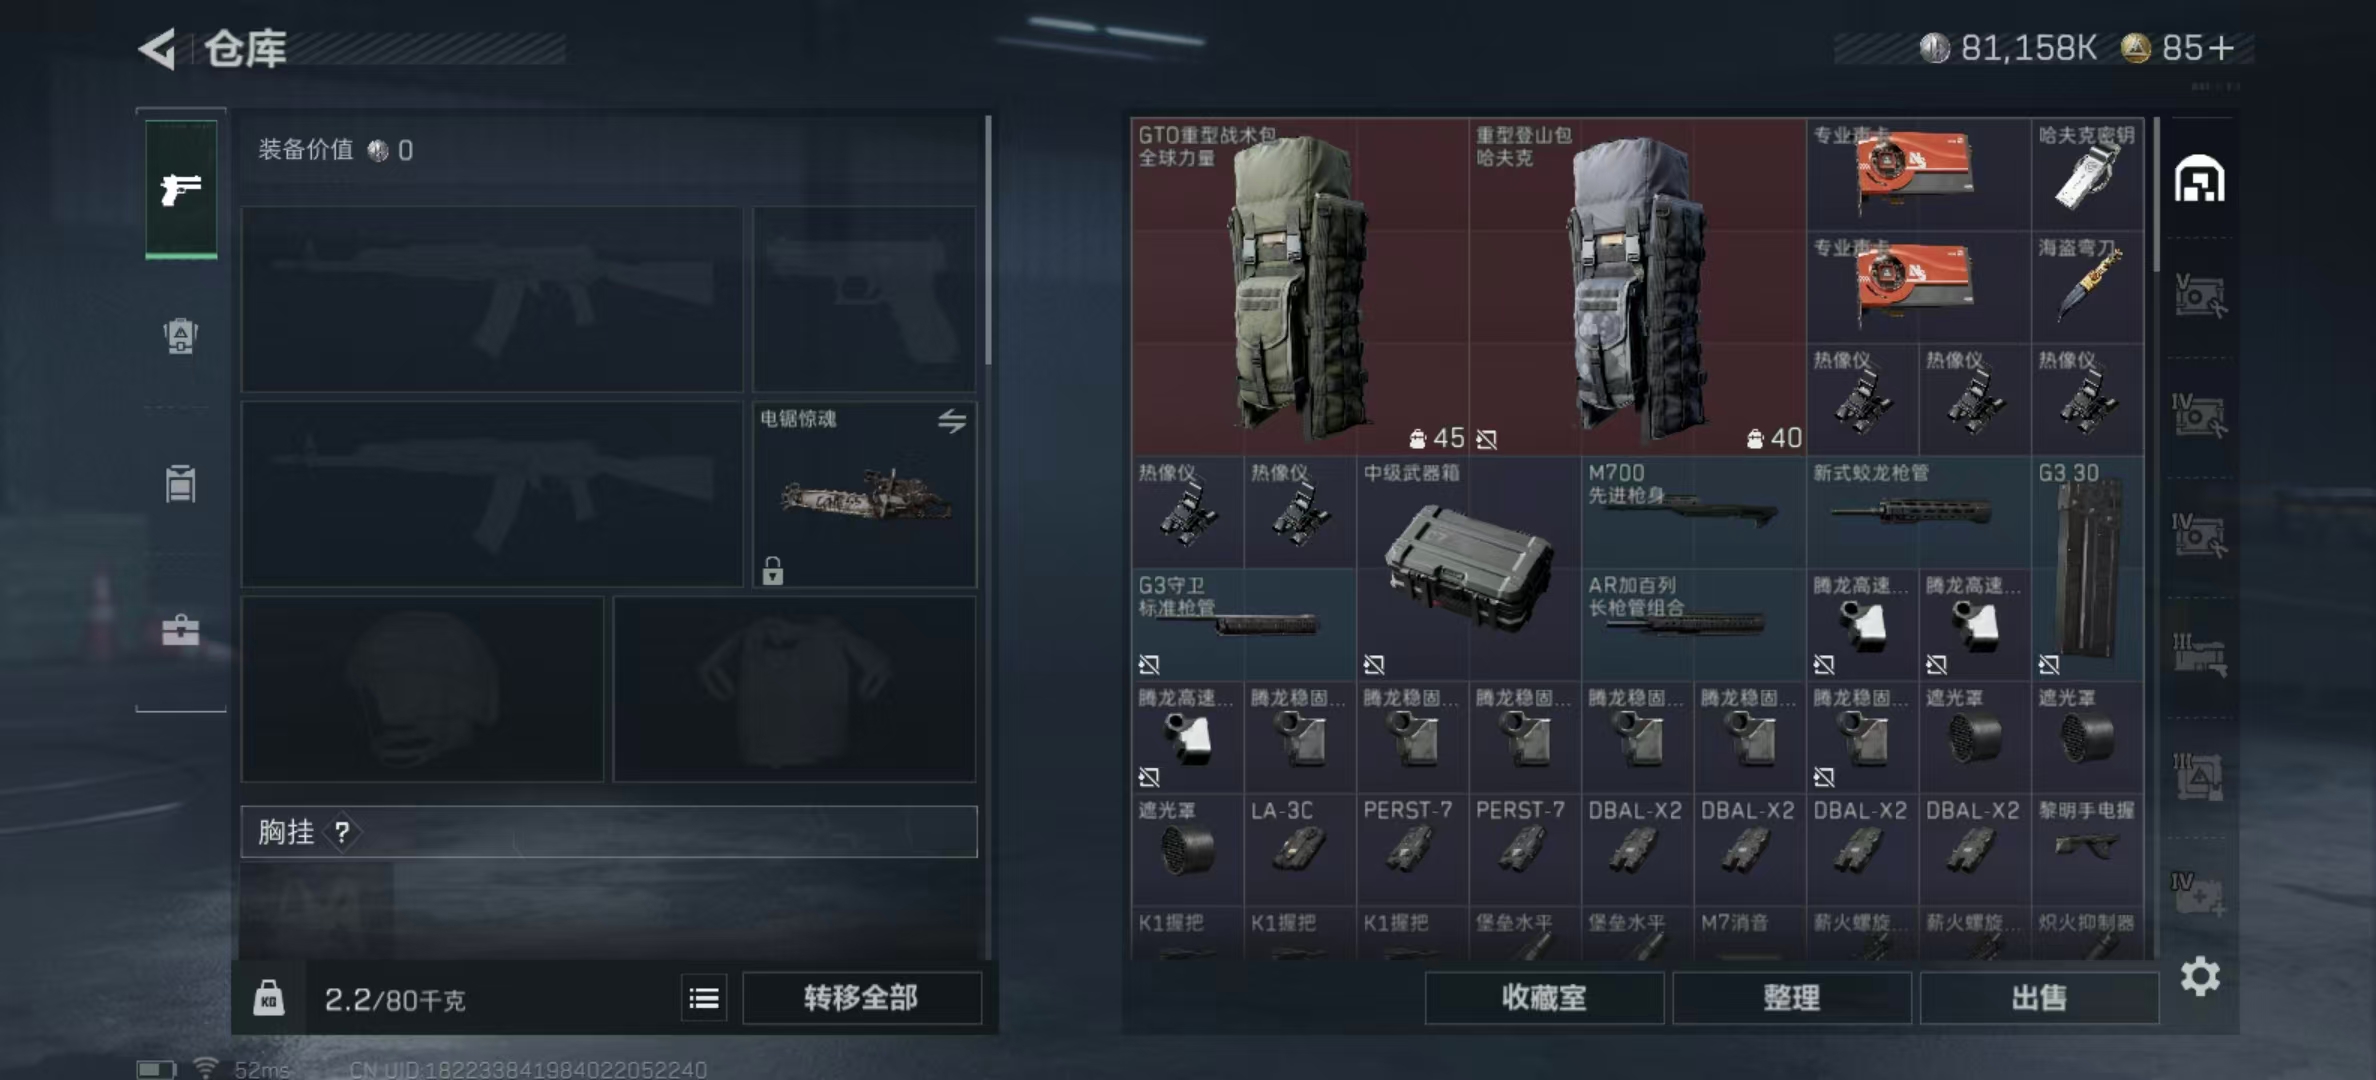Select the GTO重型战术包 backpack item

[x=1300, y=287]
